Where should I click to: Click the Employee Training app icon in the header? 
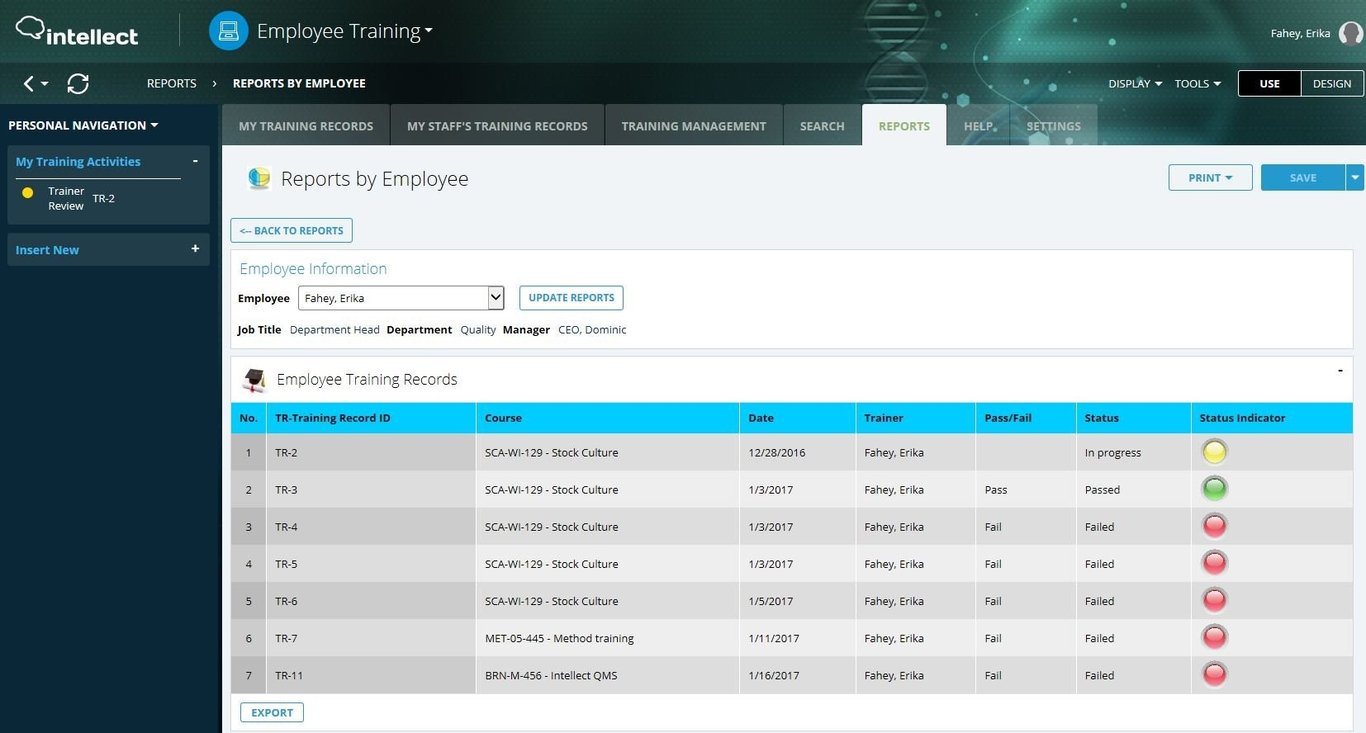click(228, 30)
